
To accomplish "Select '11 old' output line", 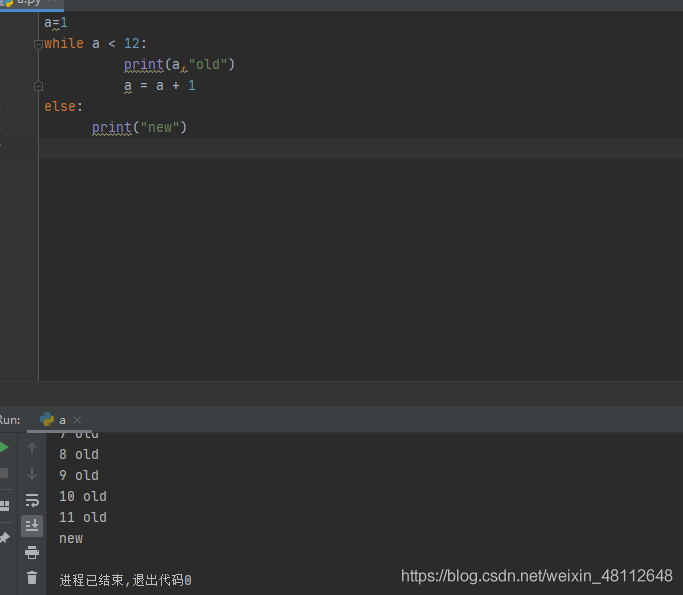I will point(83,517).
